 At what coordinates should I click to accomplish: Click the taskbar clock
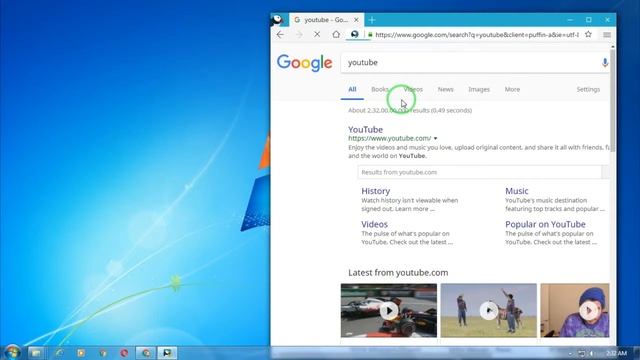(616, 353)
